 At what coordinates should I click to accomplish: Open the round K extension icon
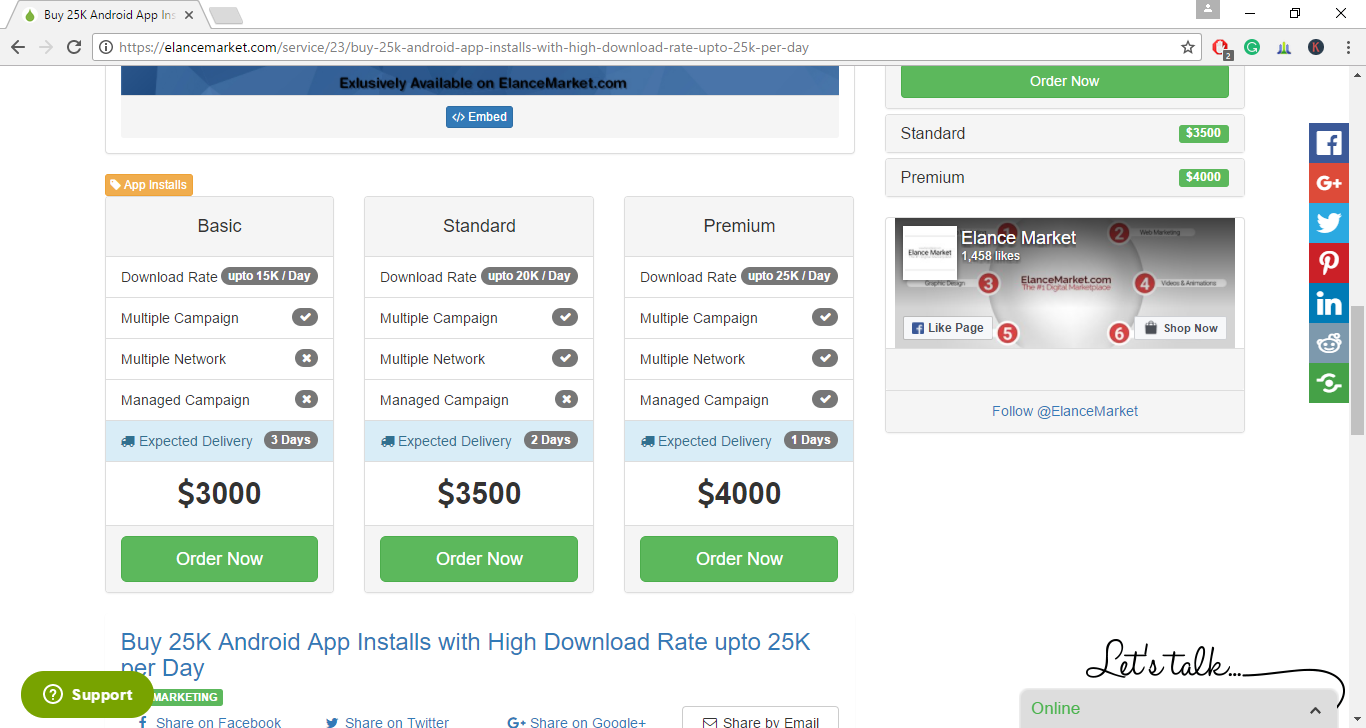tap(1316, 47)
